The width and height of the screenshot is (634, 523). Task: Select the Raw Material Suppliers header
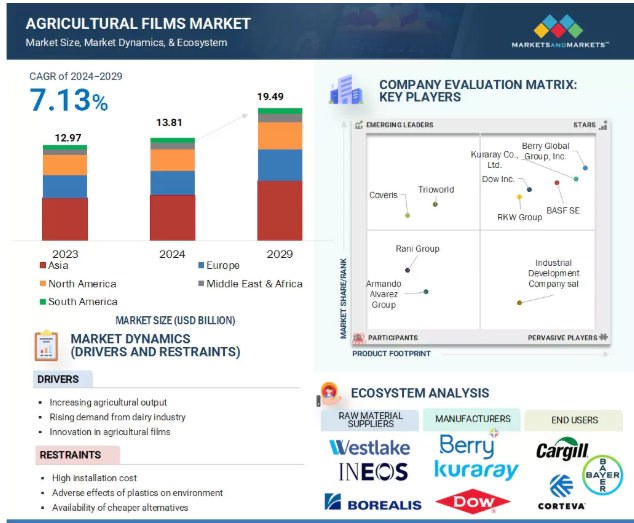point(370,420)
